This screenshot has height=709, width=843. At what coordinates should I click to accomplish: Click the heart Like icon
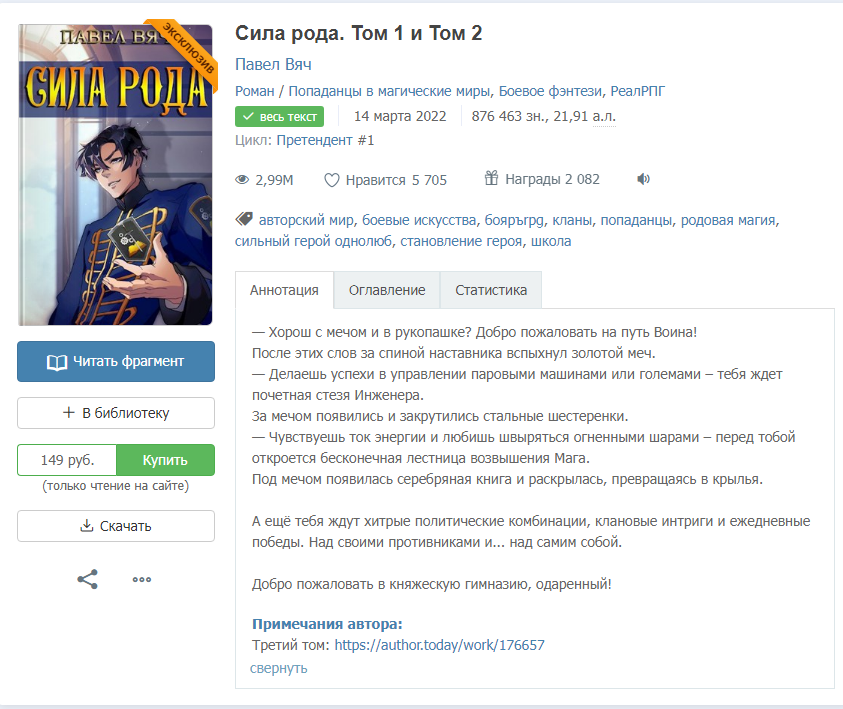pyautogui.click(x=332, y=180)
